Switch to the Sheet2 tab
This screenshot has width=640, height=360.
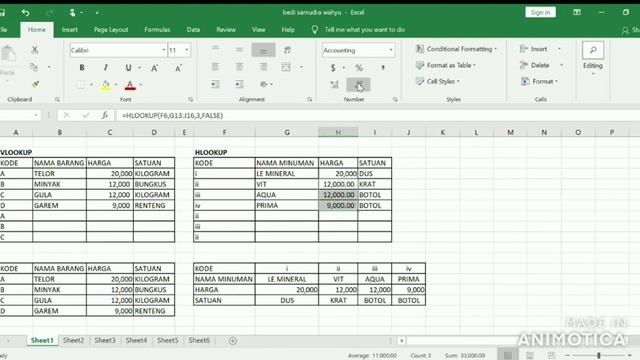click(73, 340)
